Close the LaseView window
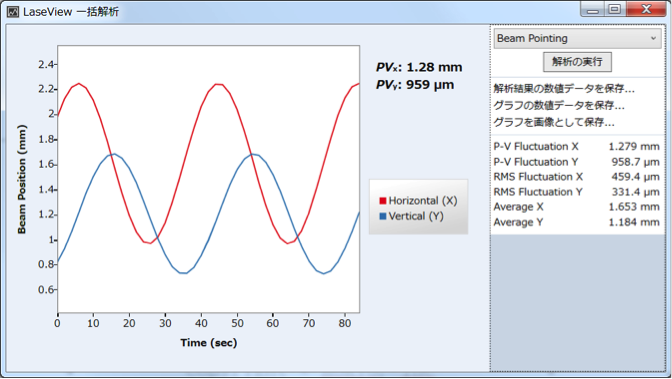672x379 pixels. pos(646,9)
